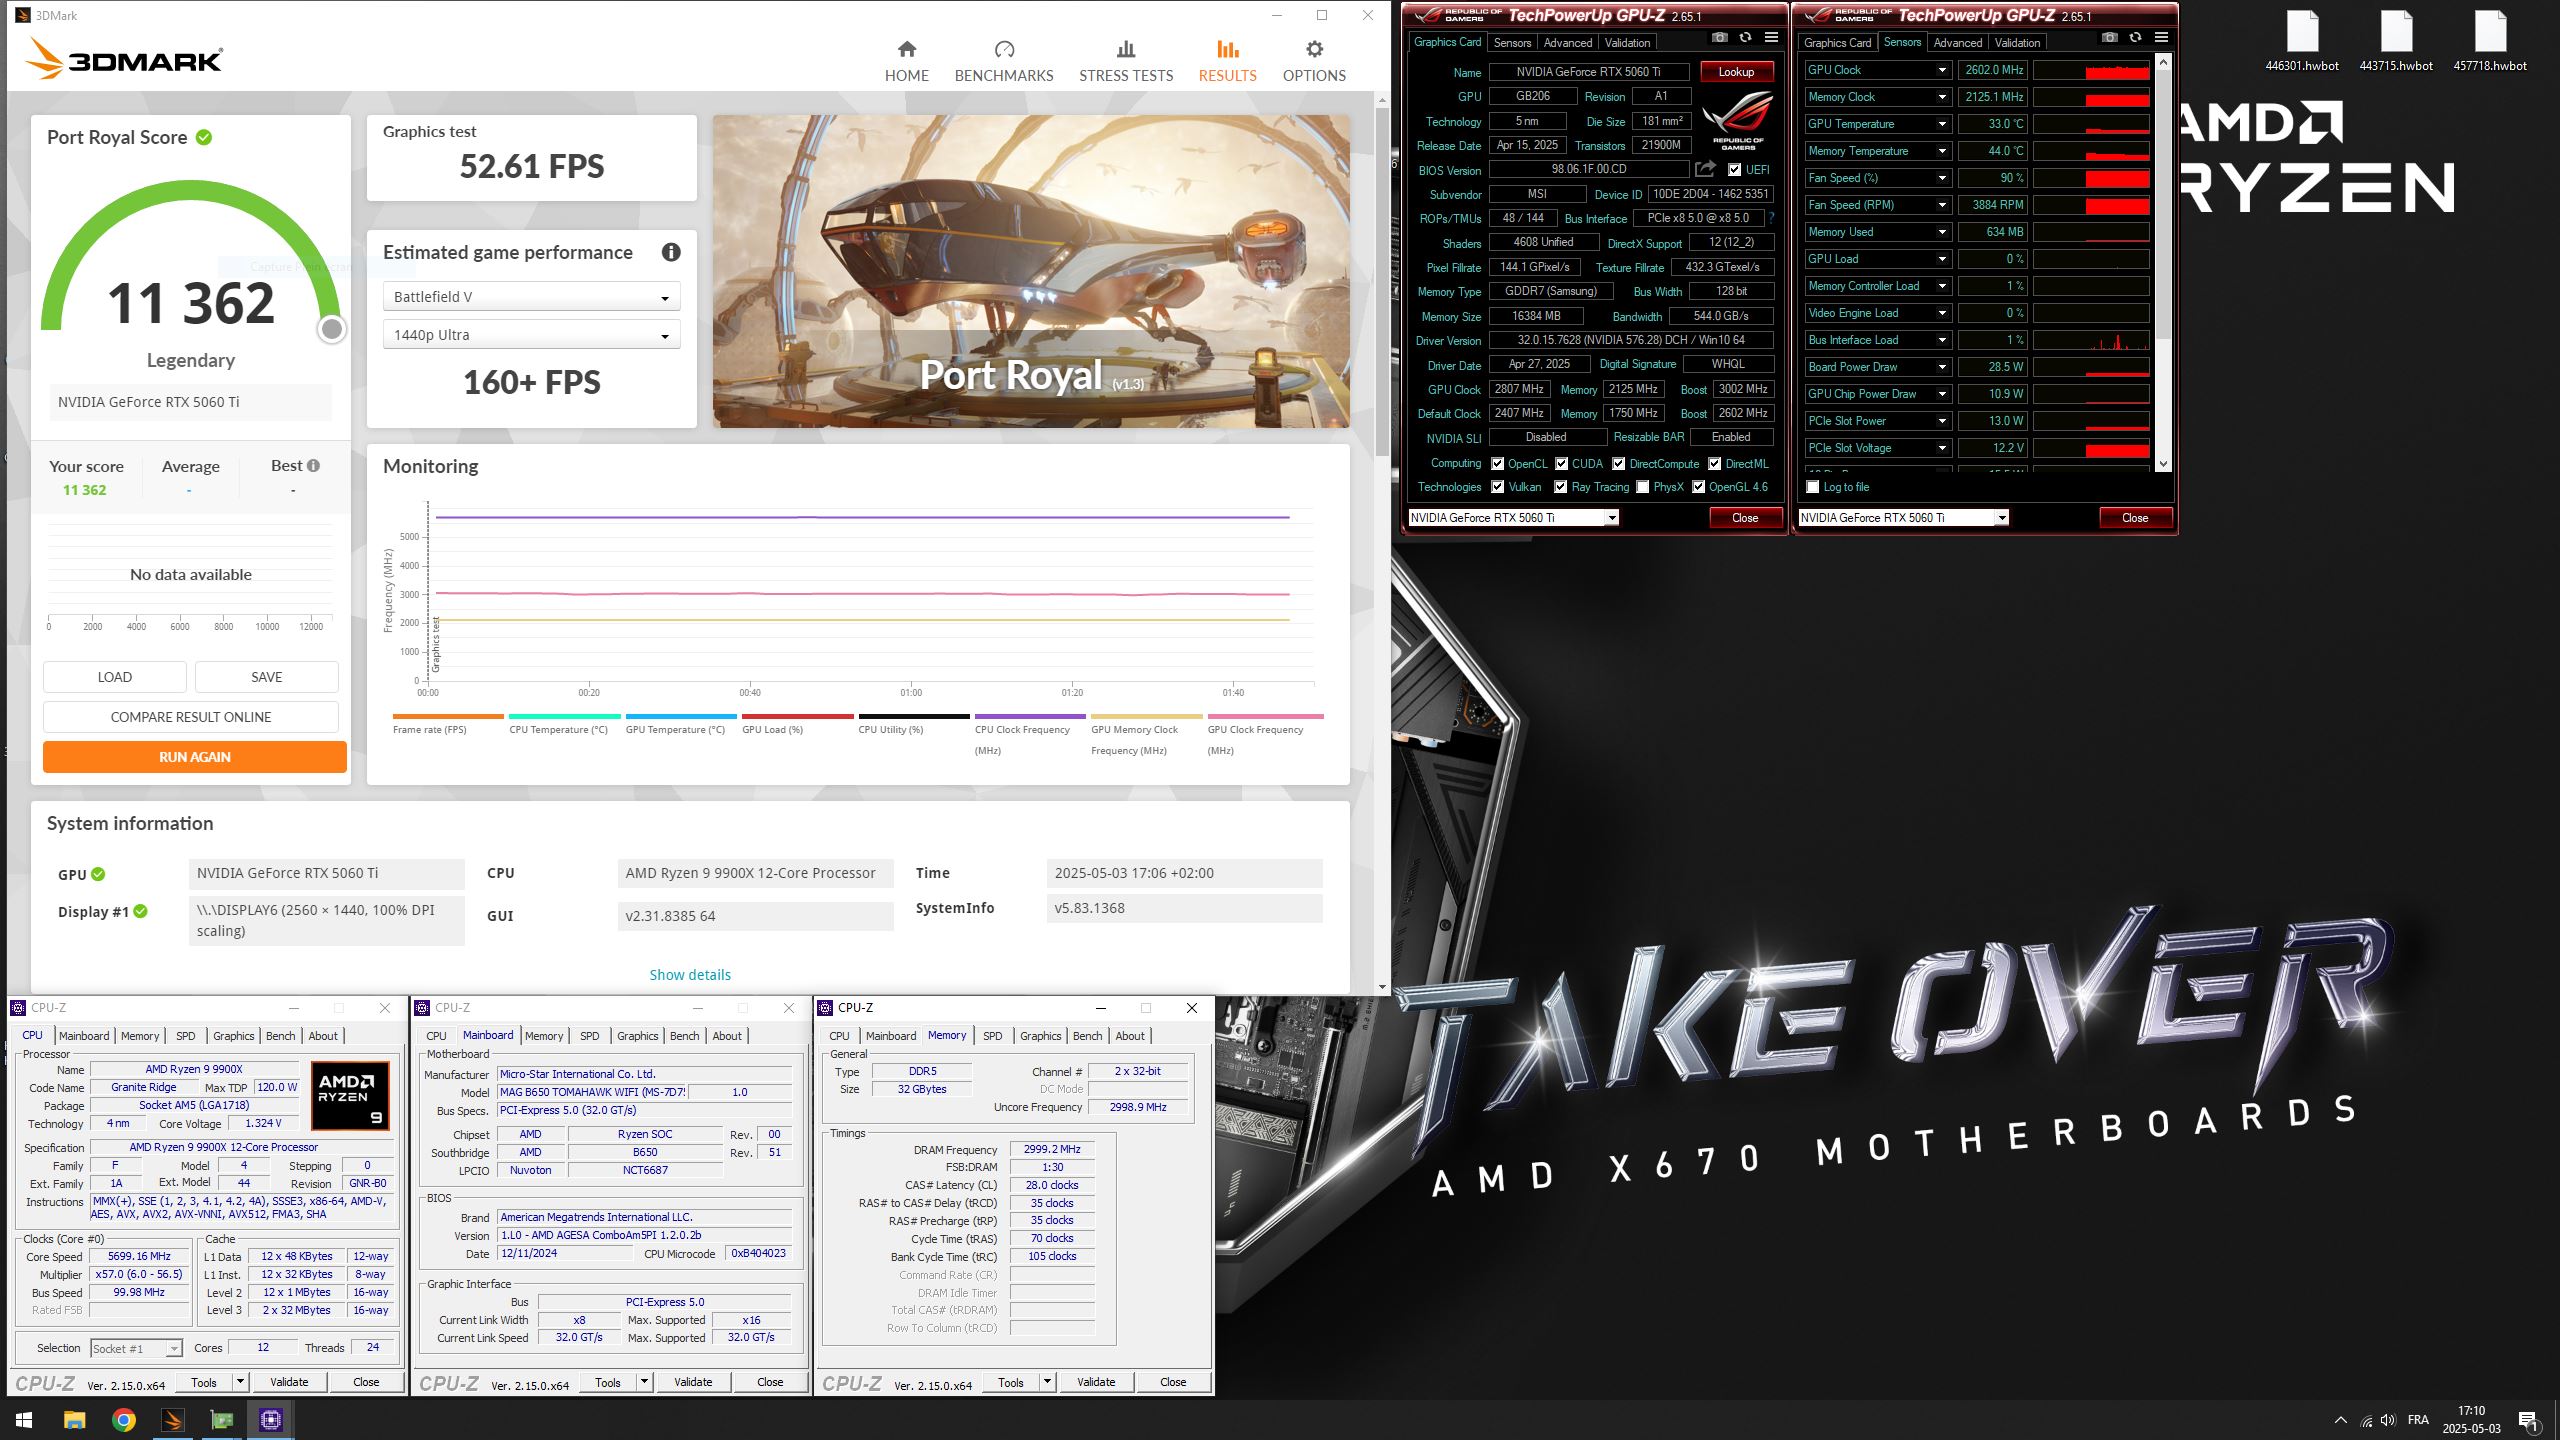Open the Benchmarks section in 3DMark
2560x1440 pixels.
coord(1004,61)
